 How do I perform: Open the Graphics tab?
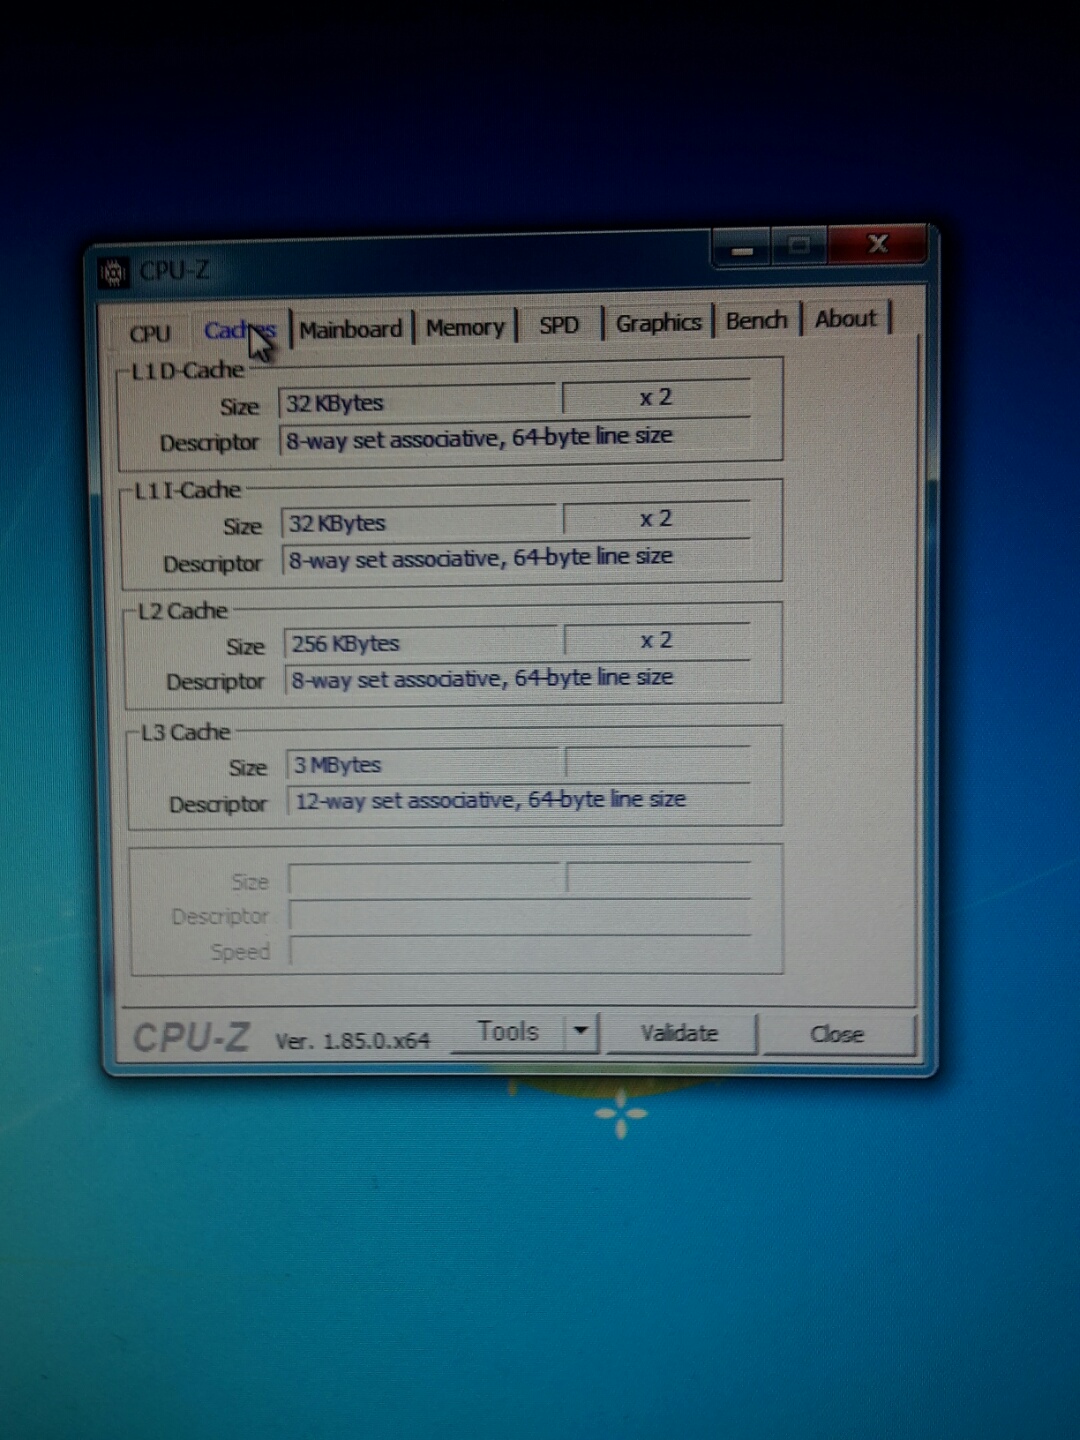658,323
